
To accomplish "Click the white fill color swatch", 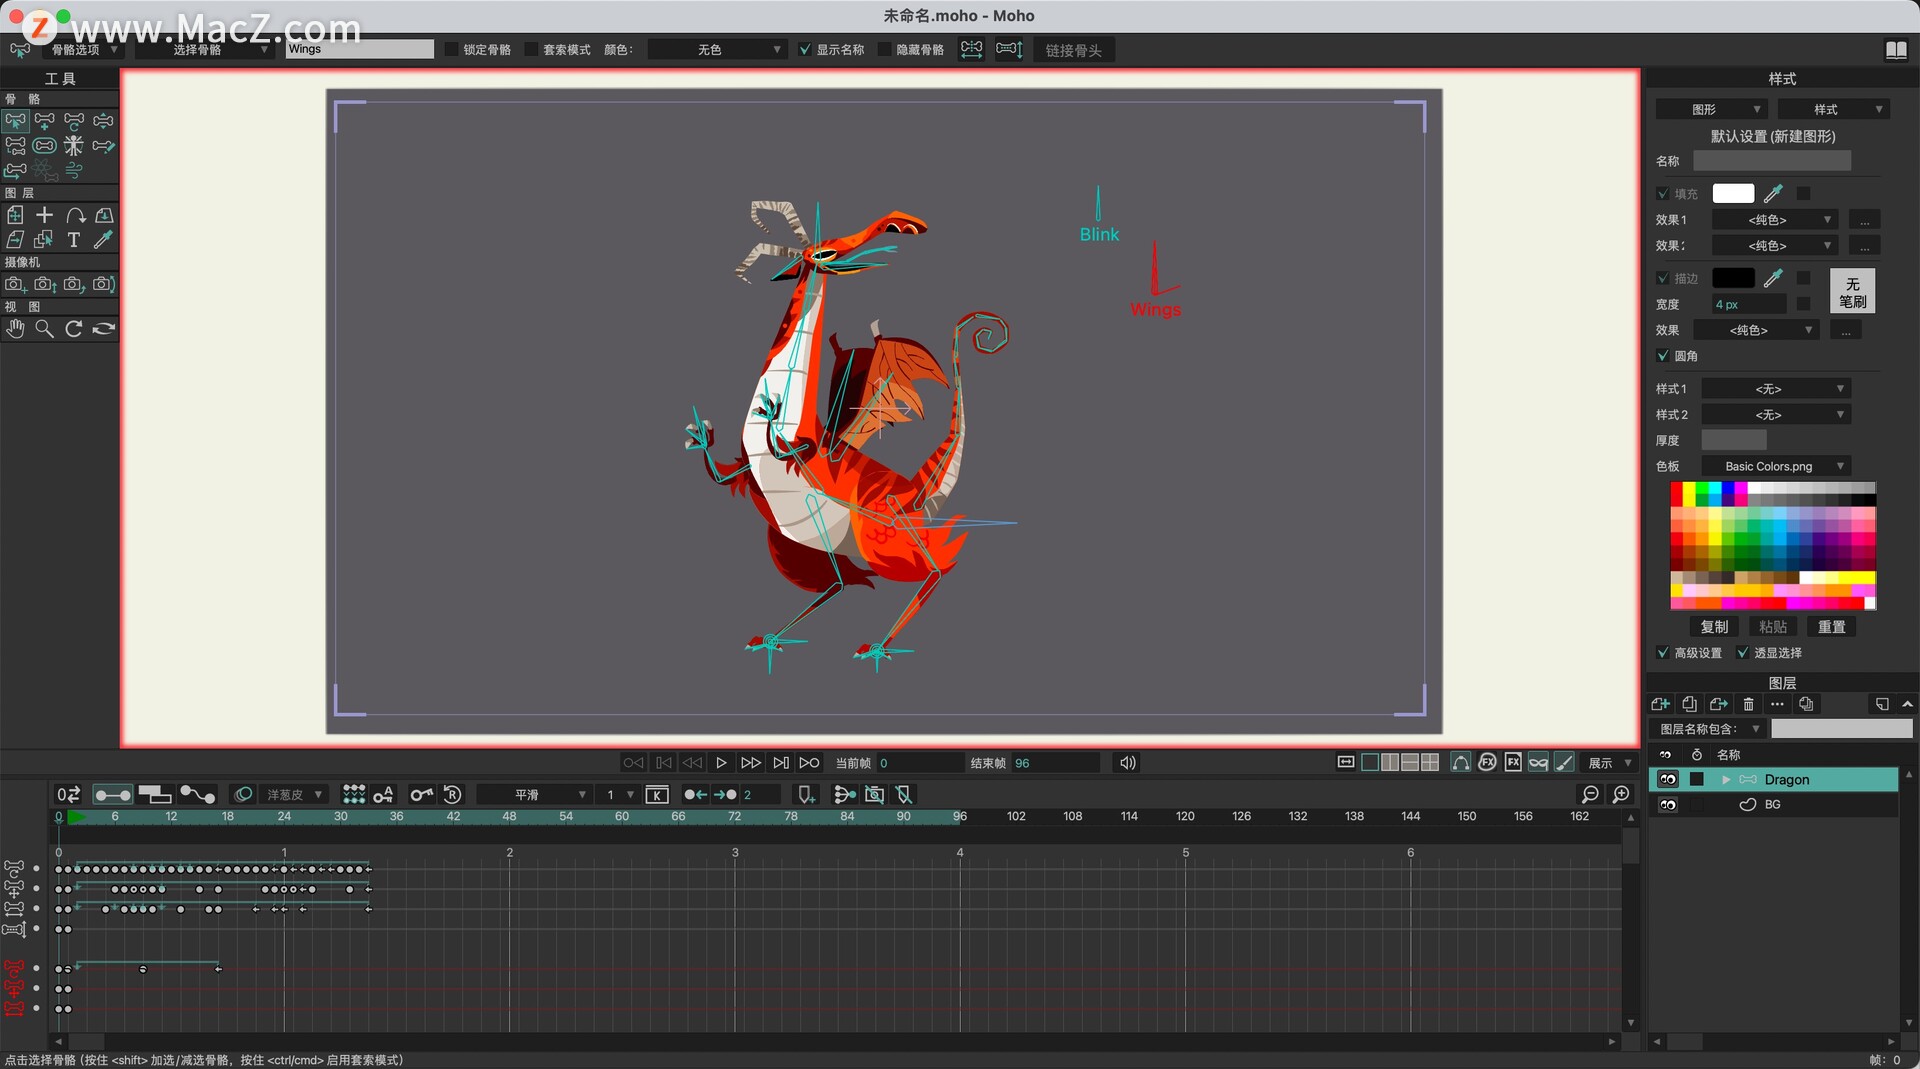I will click(x=1733, y=194).
